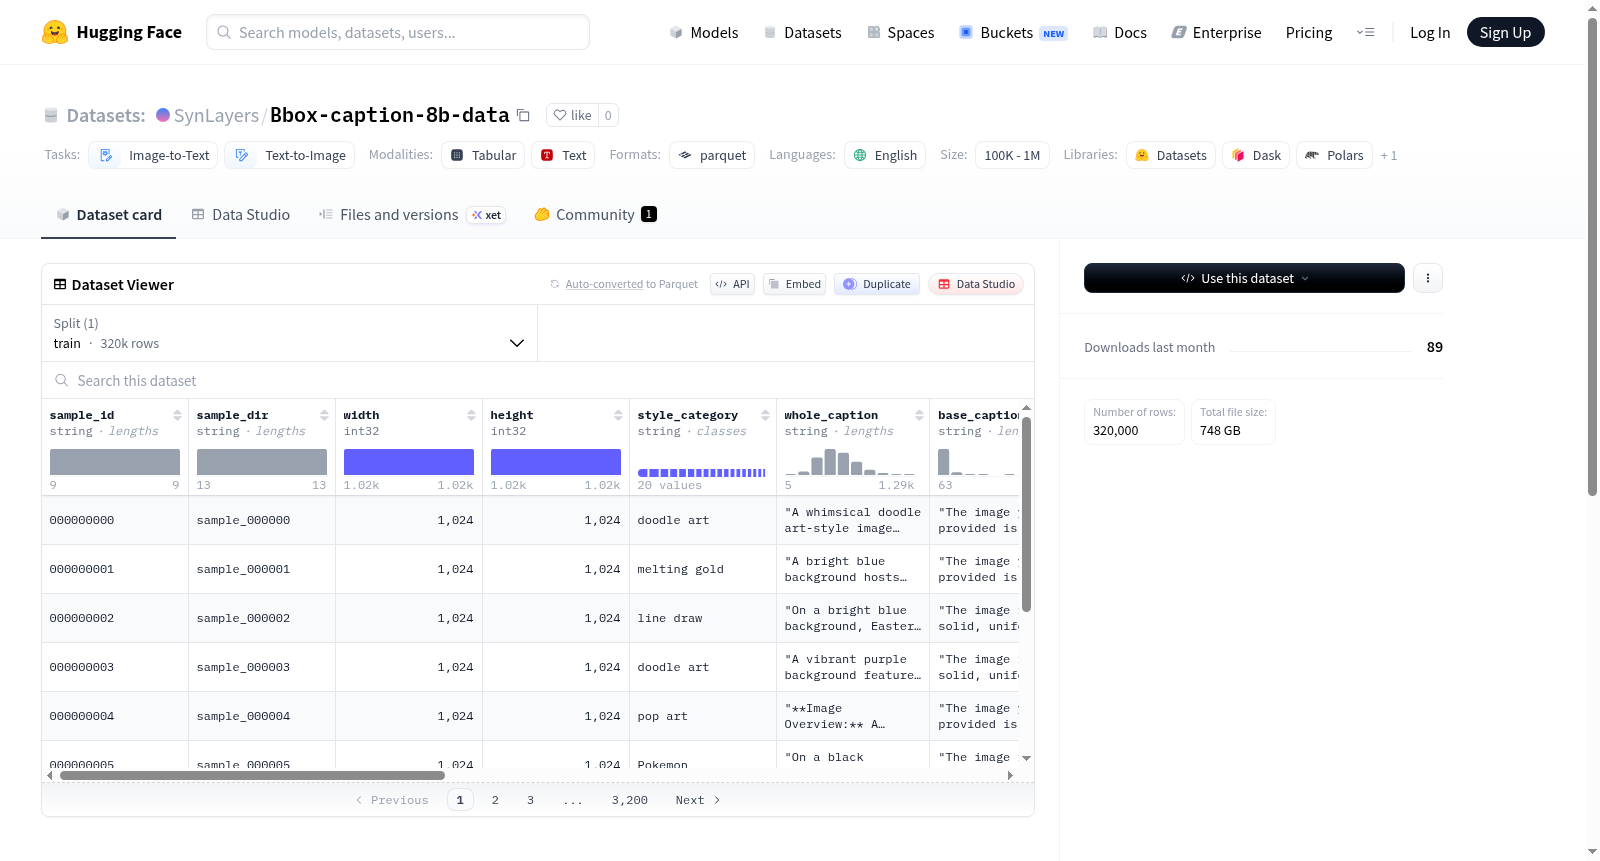Go to page 2 of the dataset
The height and width of the screenshot is (861, 1600).
495,800
